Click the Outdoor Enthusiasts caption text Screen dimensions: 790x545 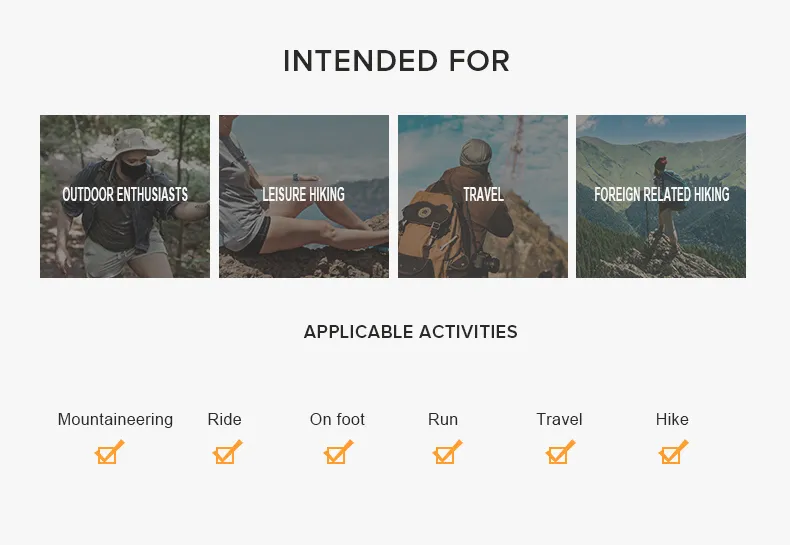tap(125, 195)
